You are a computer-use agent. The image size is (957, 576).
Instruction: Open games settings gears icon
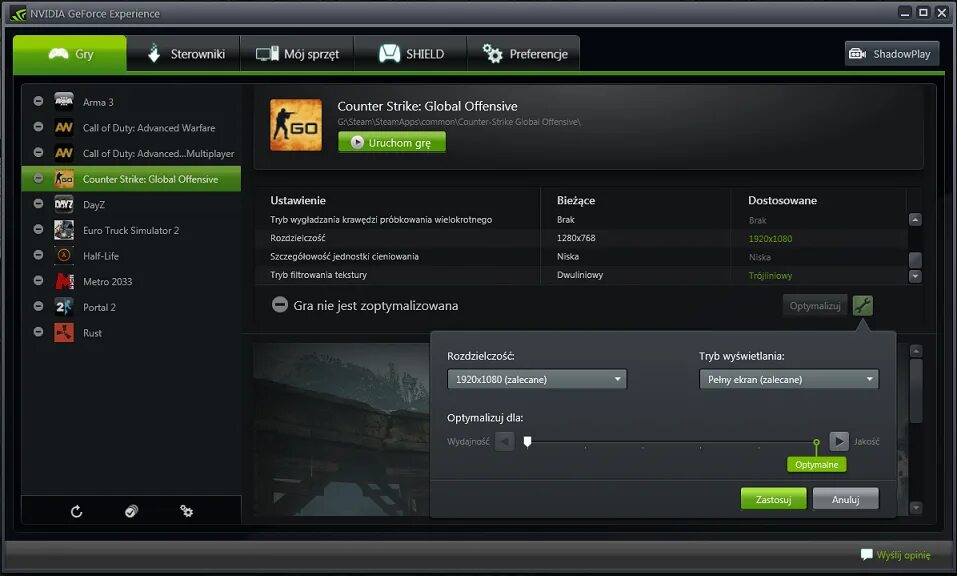coord(186,511)
